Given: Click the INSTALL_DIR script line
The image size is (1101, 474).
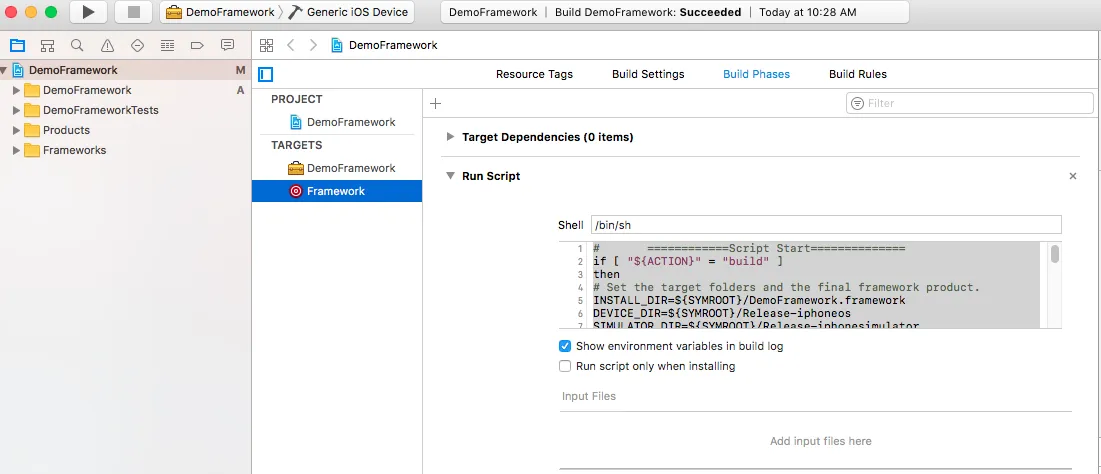Looking at the screenshot, I should 749,300.
